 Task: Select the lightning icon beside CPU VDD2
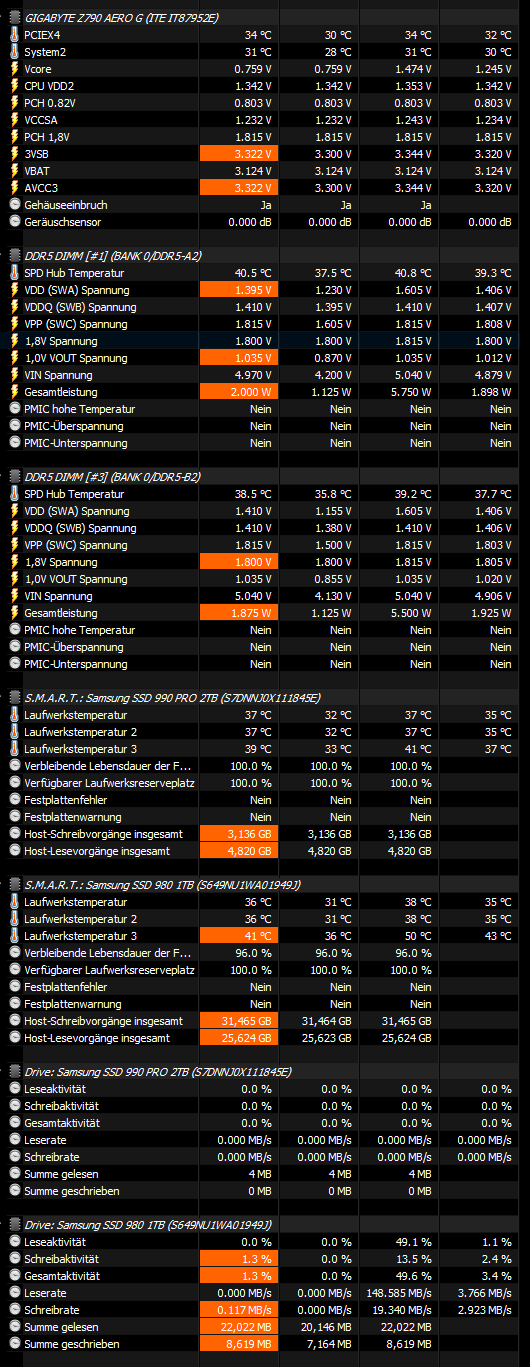point(14,86)
